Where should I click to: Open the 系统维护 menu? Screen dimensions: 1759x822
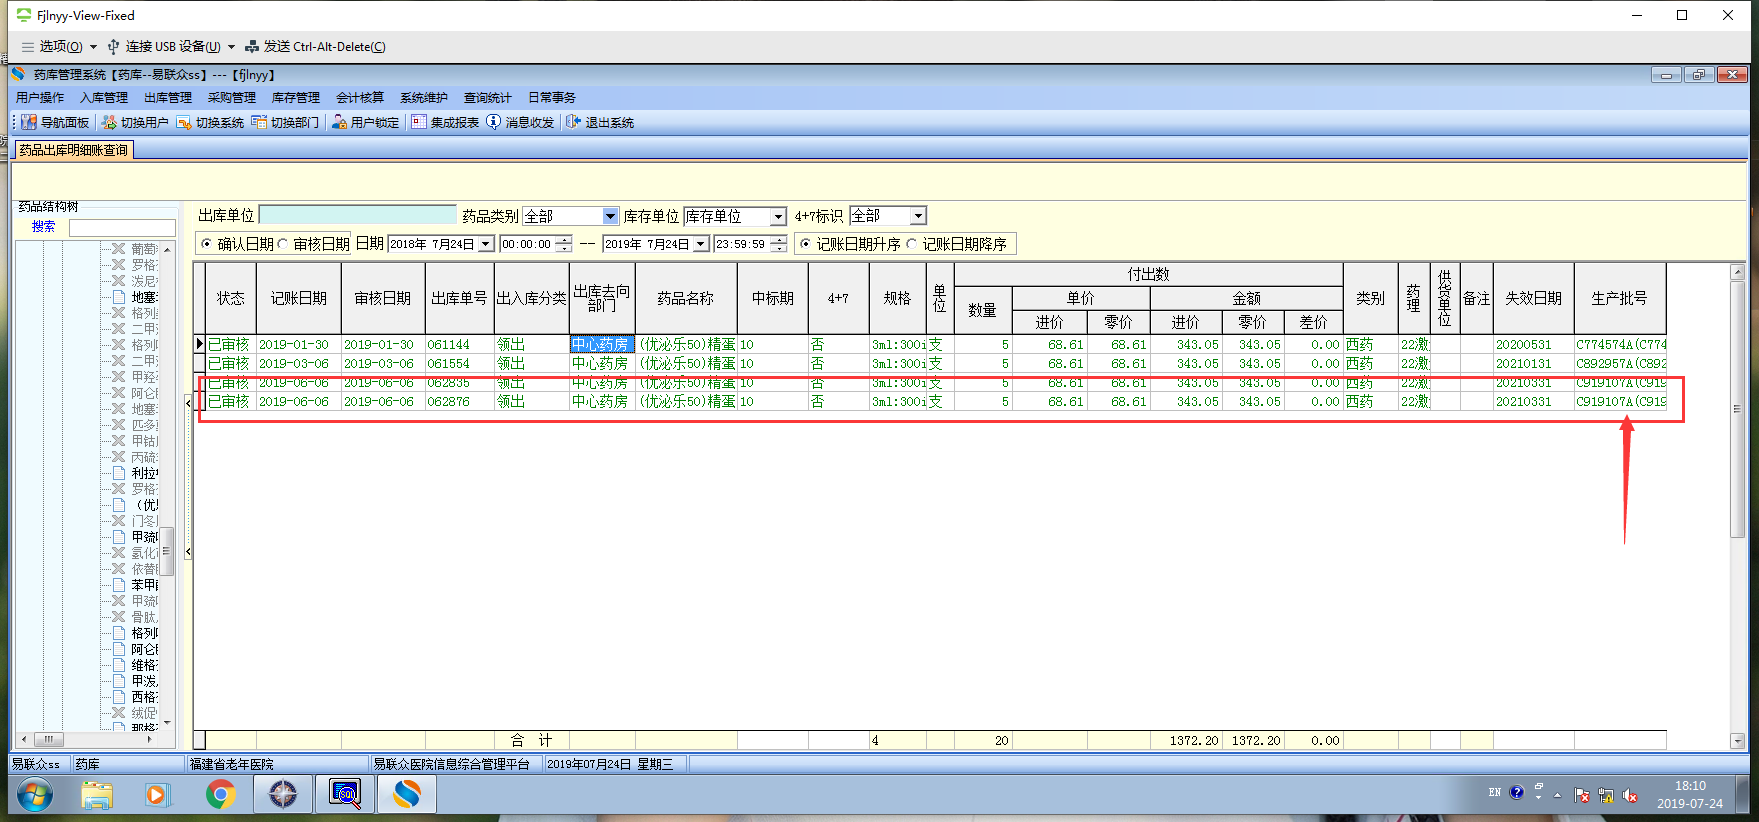point(424,98)
